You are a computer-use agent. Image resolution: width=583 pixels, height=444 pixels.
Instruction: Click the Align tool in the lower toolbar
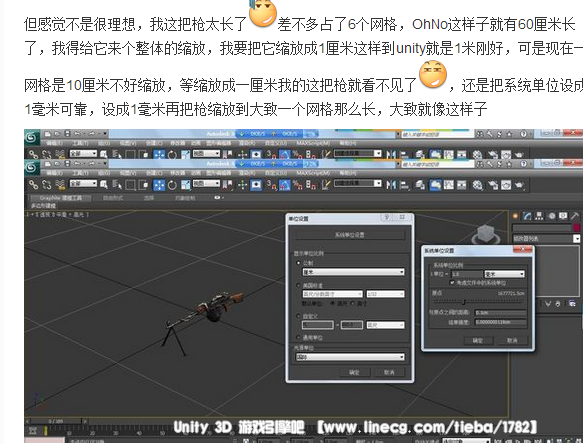pyautogui.click(x=405, y=184)
